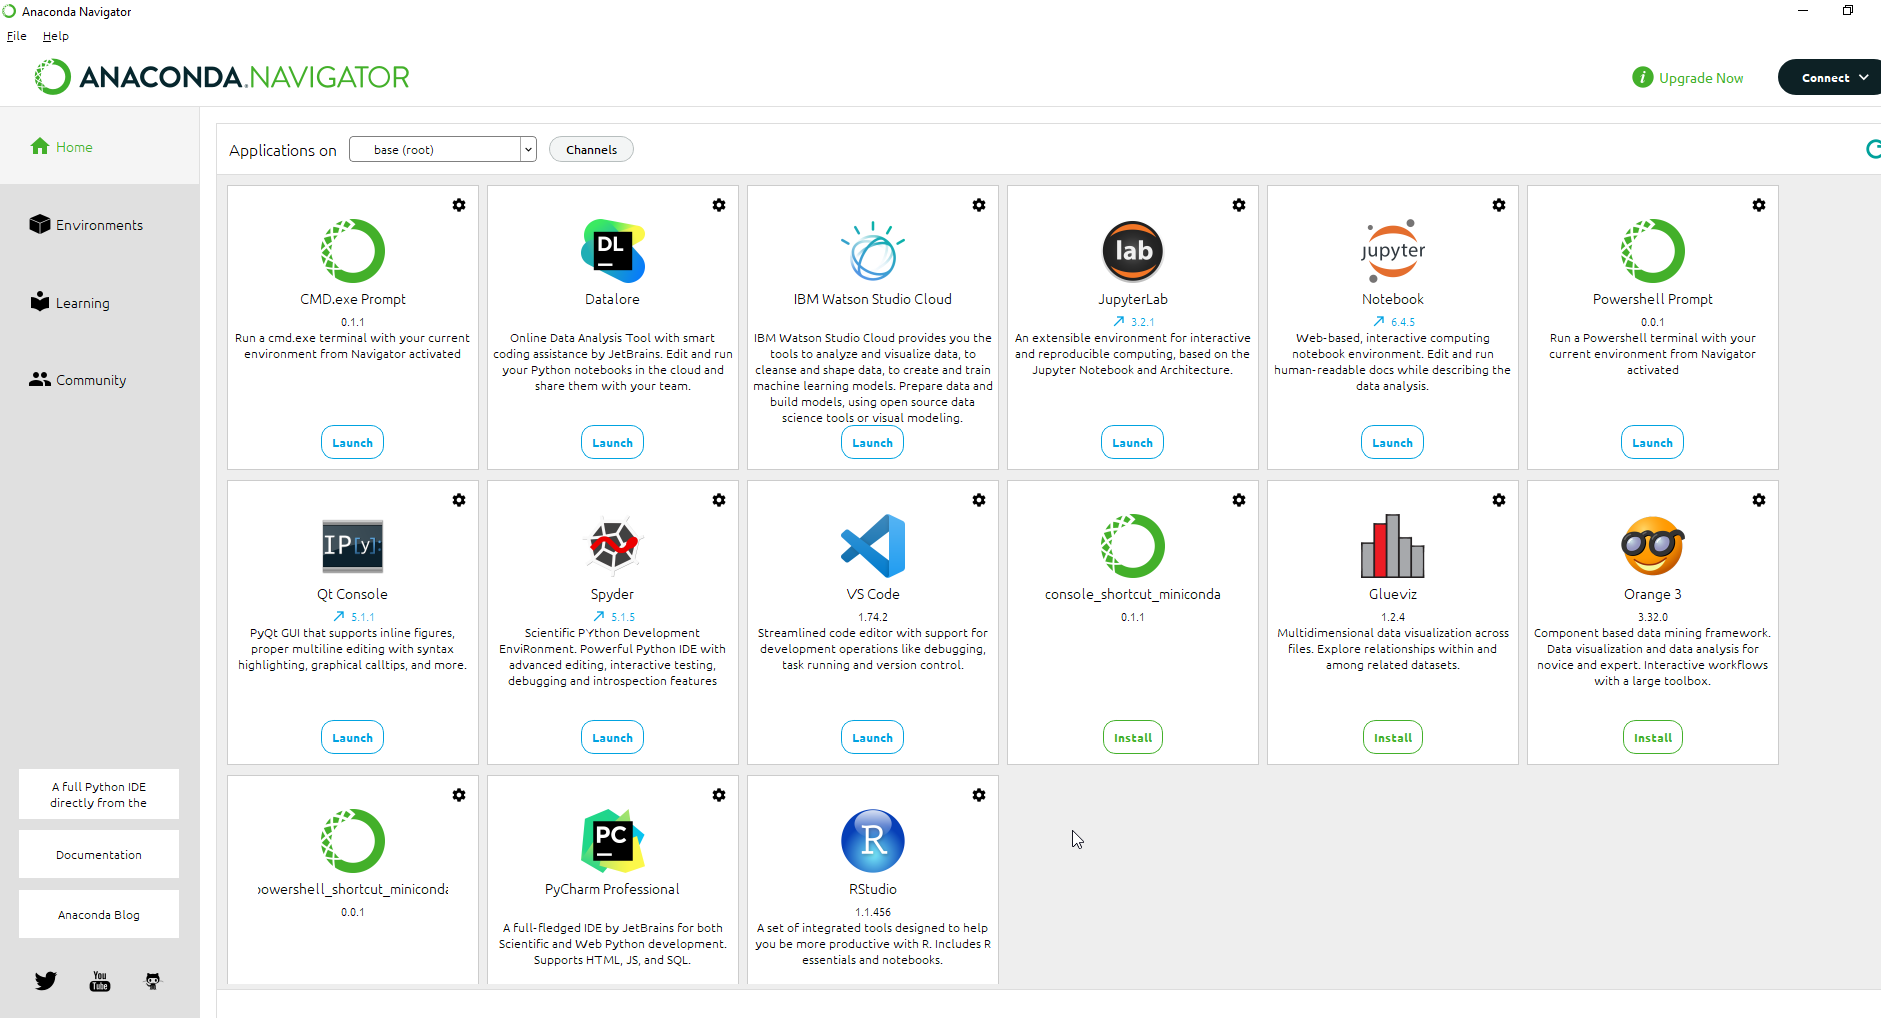The width and height of the screenshot is (1881, 1018).
Task: Install Glueviz
Action: [x=1393, y=737]
